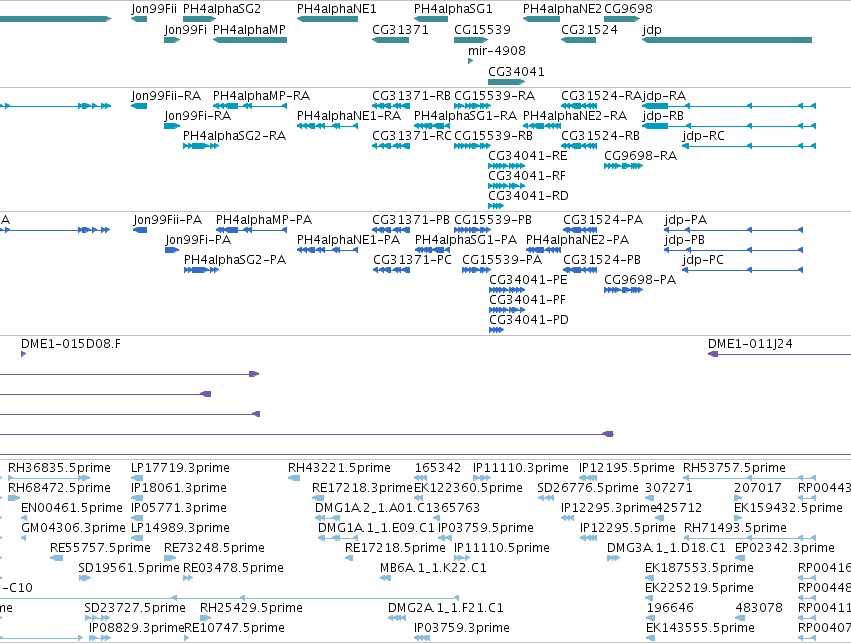Select the mir-4908 feature label

click(497, 51)
